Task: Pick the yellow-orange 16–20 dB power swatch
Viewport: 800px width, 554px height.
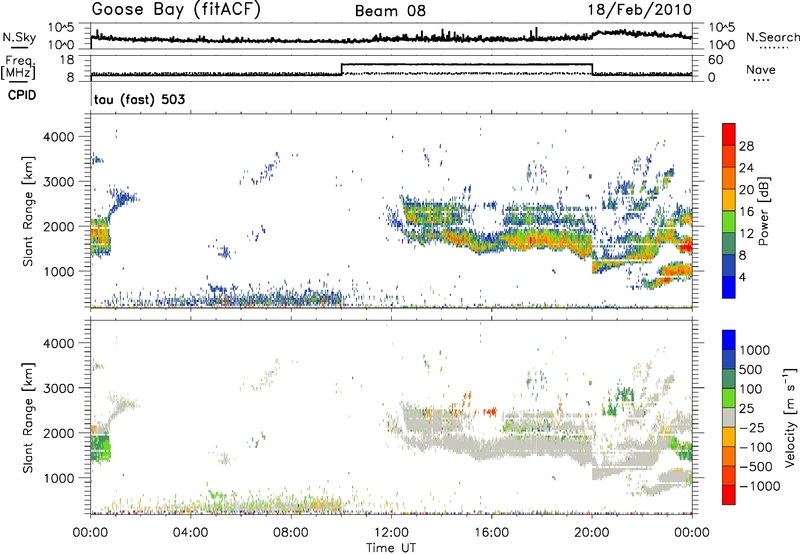Action: (x=729, y=200)
